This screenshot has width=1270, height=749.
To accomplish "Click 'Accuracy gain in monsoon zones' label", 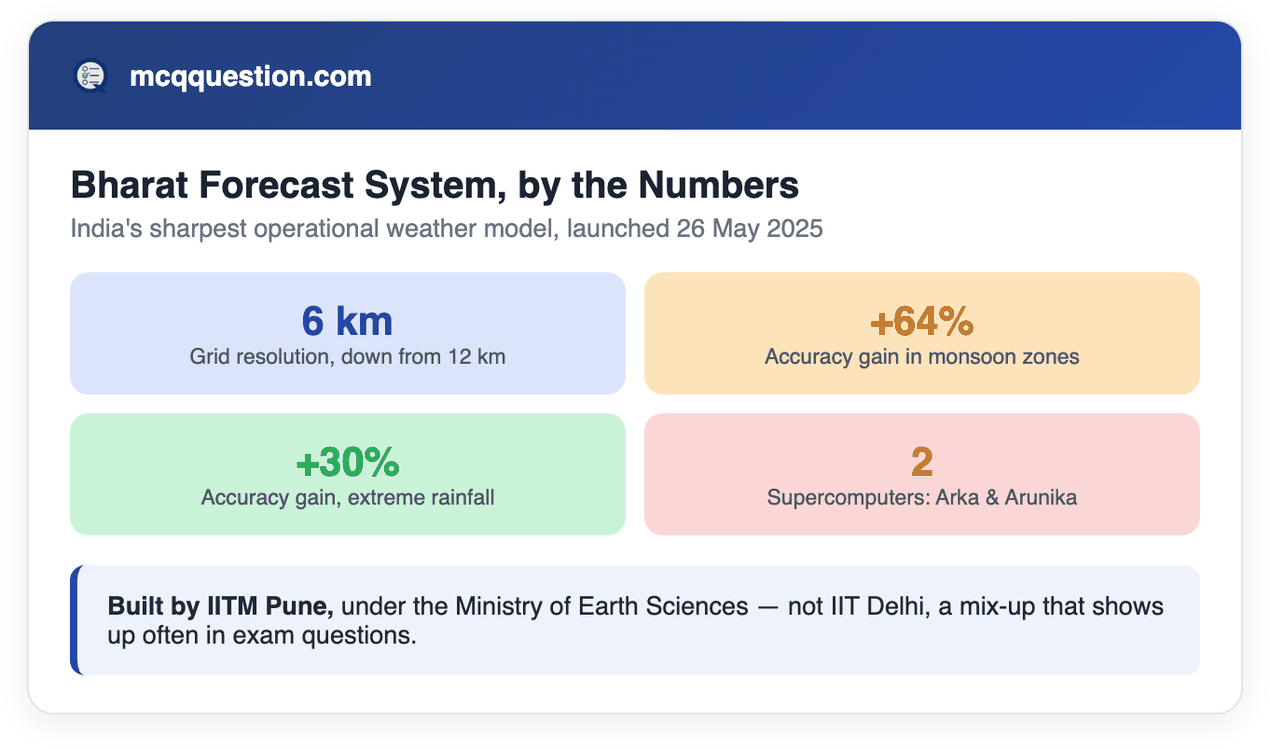I will coord(921,356).
